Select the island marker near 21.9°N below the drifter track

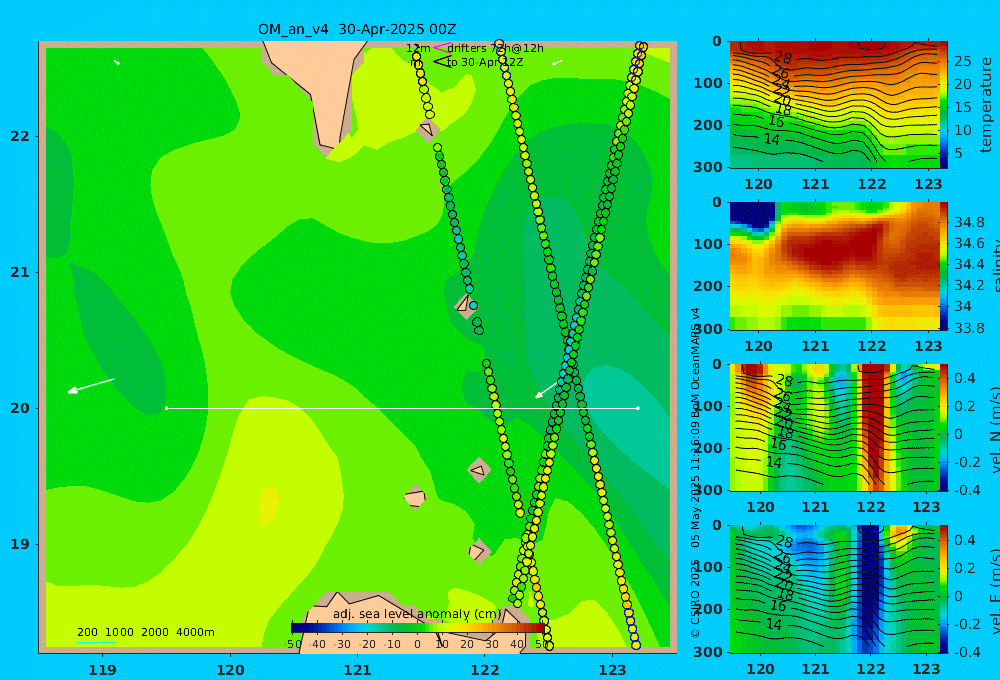[428, 130]
